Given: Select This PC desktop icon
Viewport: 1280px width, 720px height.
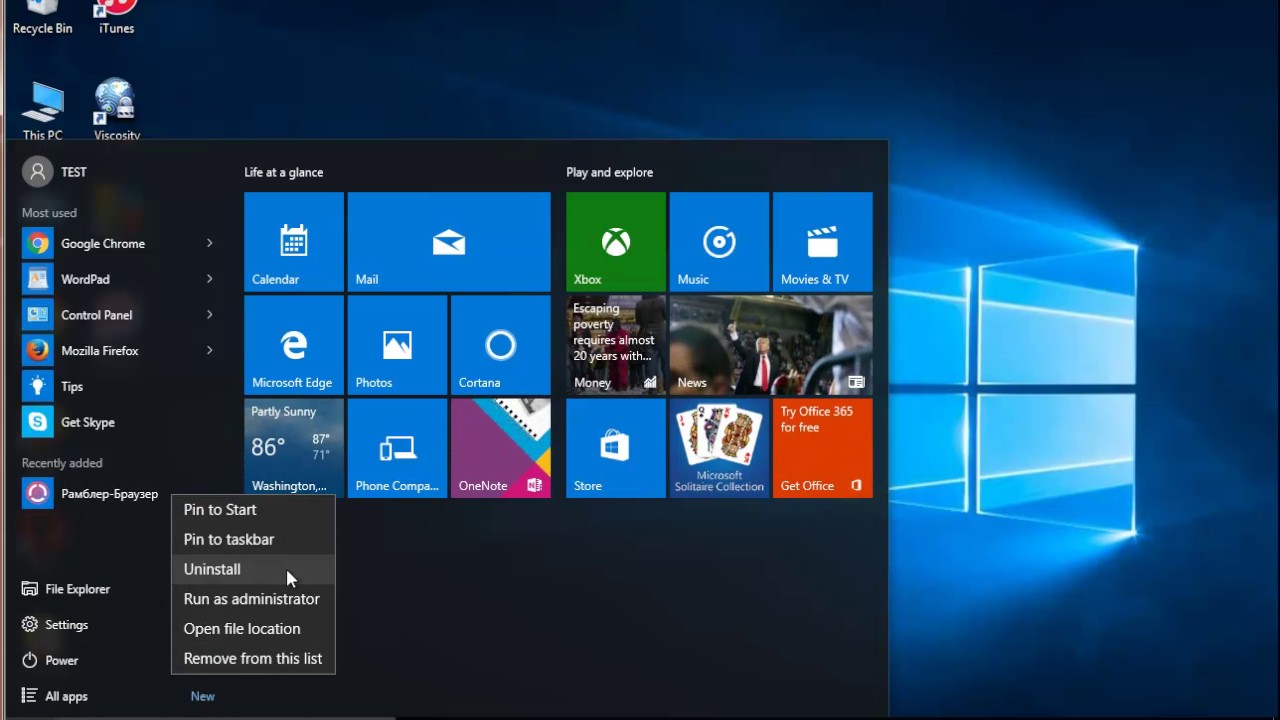Looking at the screenshot, I should pyautogui.click(x=43, y=110).
